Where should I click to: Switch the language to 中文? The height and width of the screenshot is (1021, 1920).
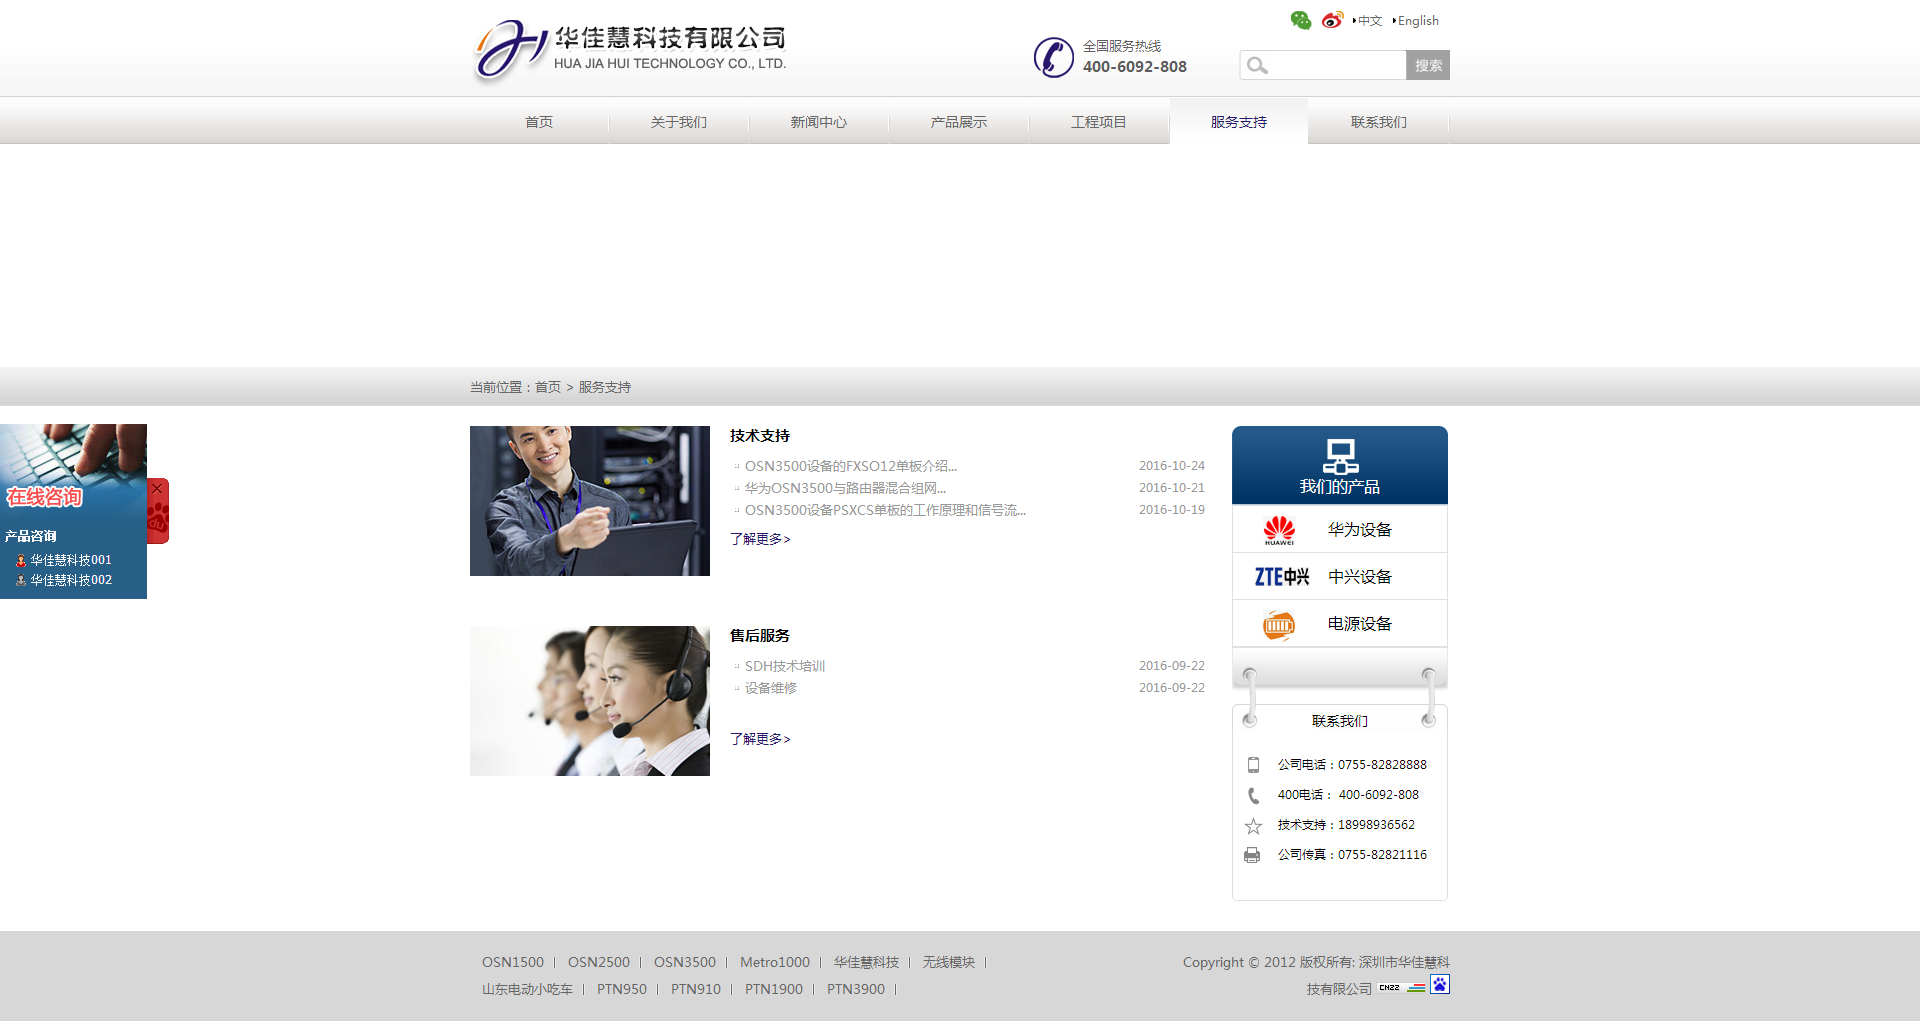coord(1369,21)
